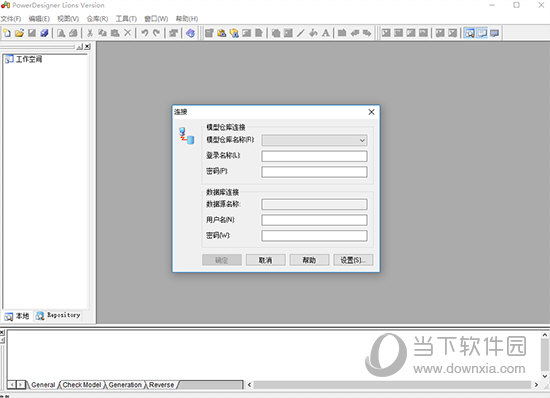Click the Paste toolbar icon
The height and width of the screenshot is (398, 550).
[x=115, y=33]
